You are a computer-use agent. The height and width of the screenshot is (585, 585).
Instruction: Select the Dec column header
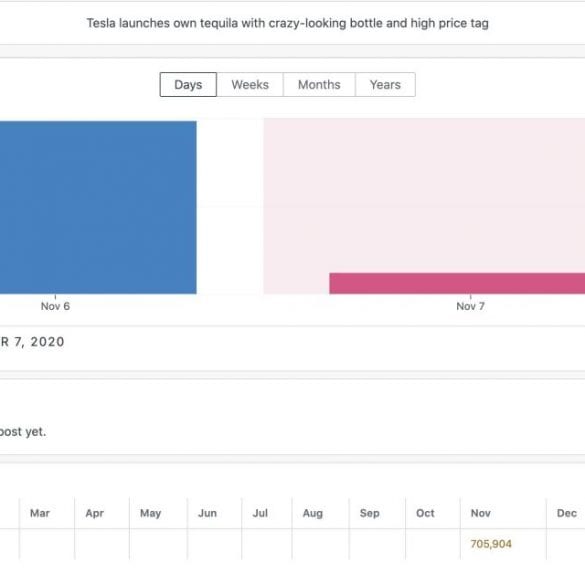click(567, 513)
